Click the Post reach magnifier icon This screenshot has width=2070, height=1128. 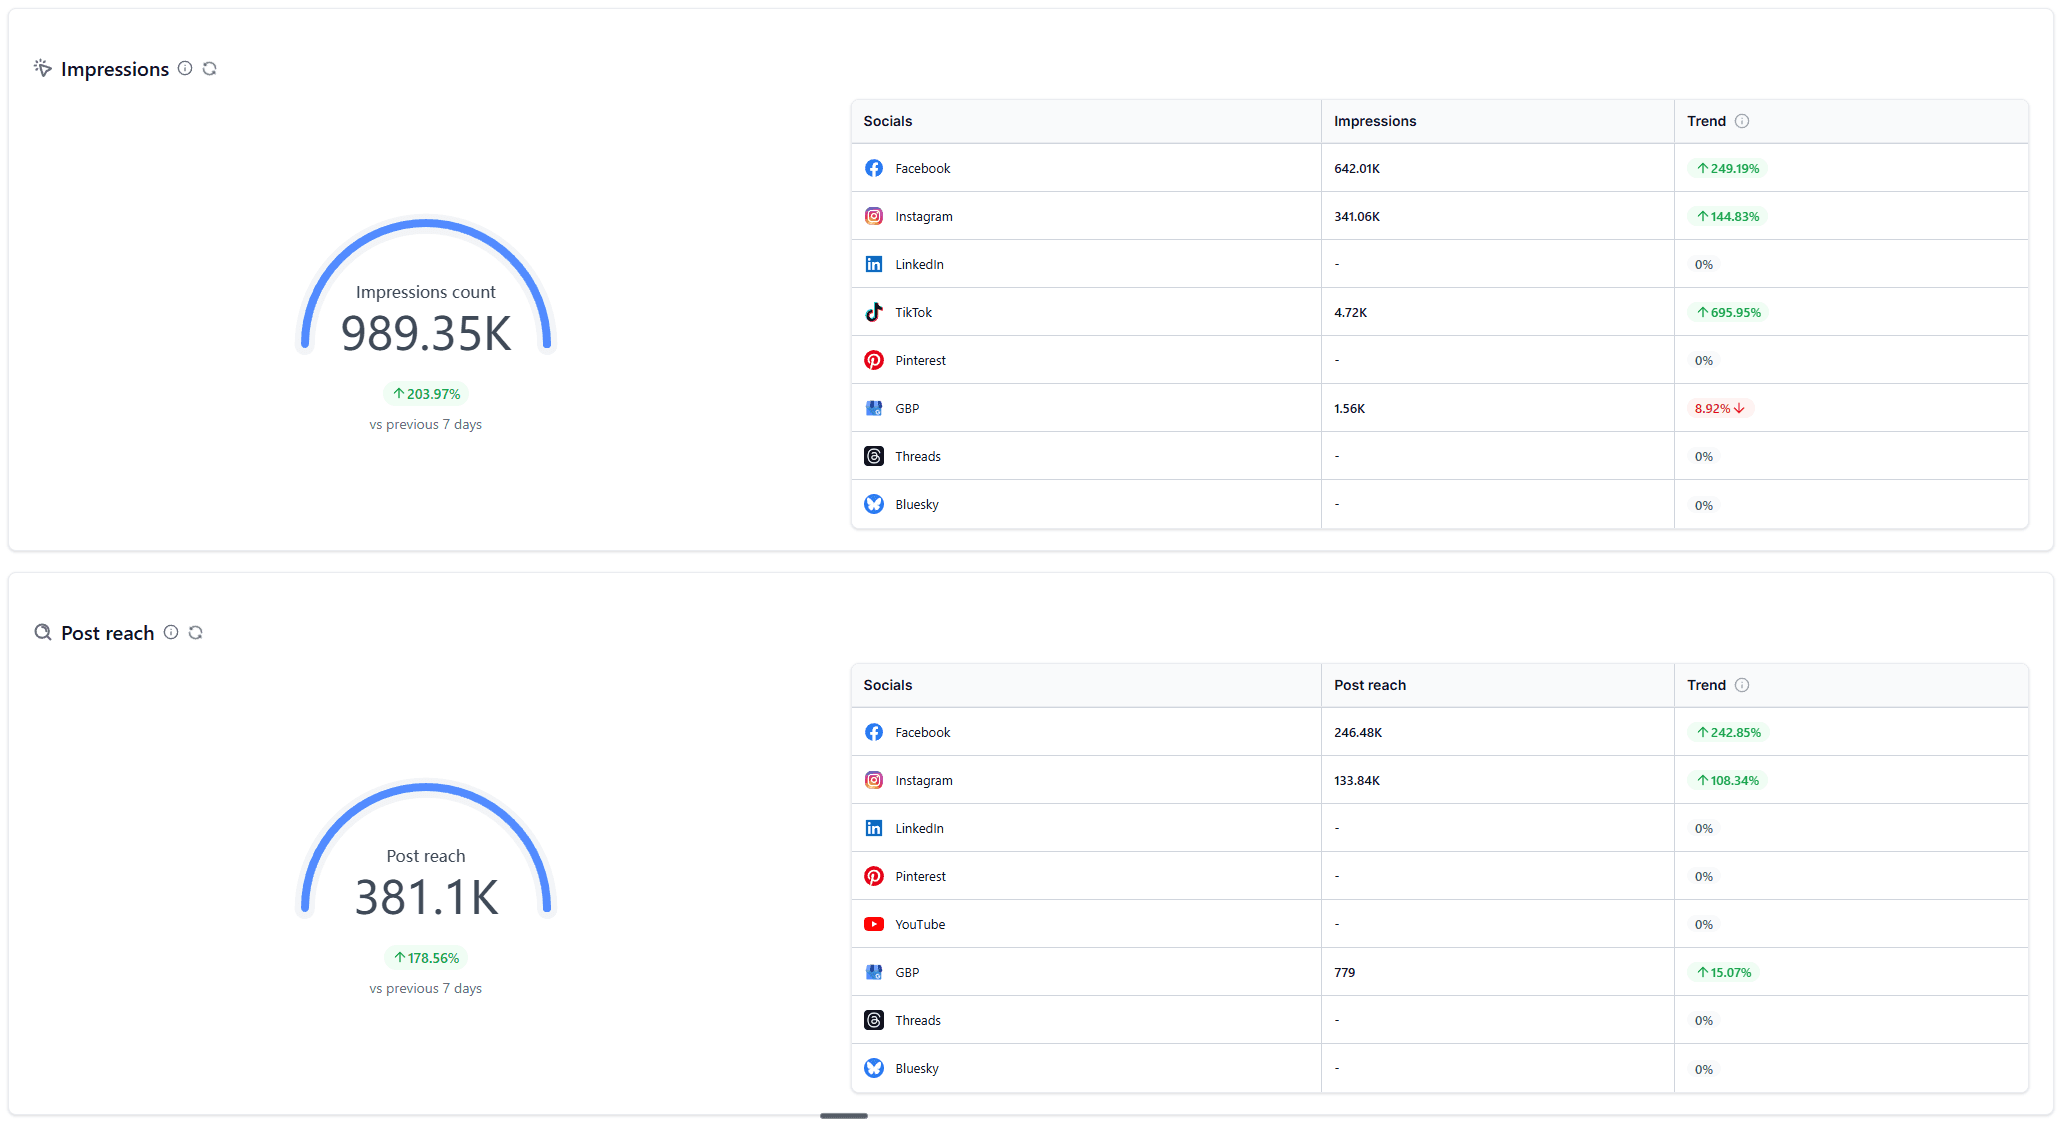(x=43, y=632)
